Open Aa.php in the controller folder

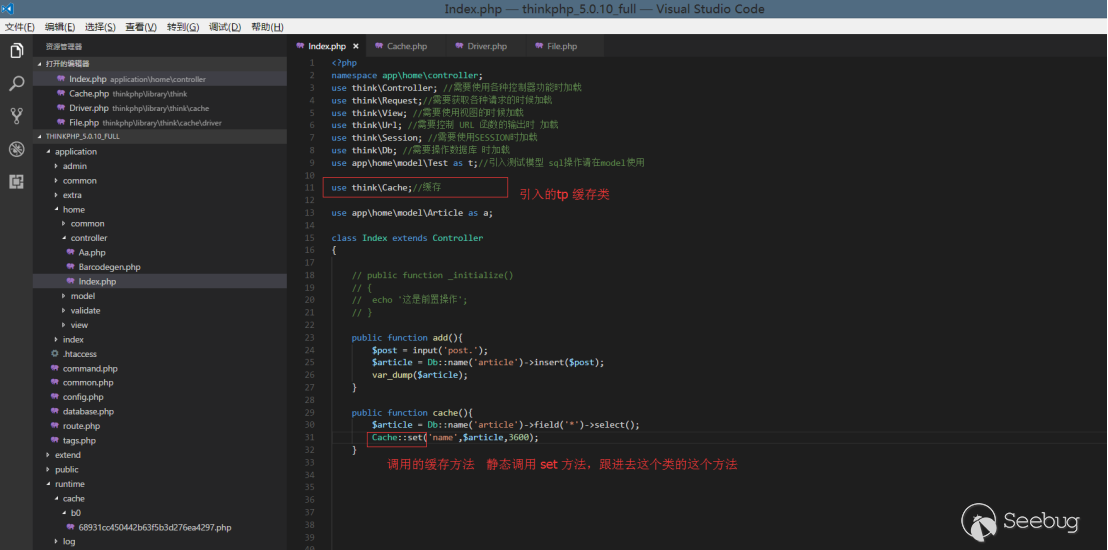[160, 252]
